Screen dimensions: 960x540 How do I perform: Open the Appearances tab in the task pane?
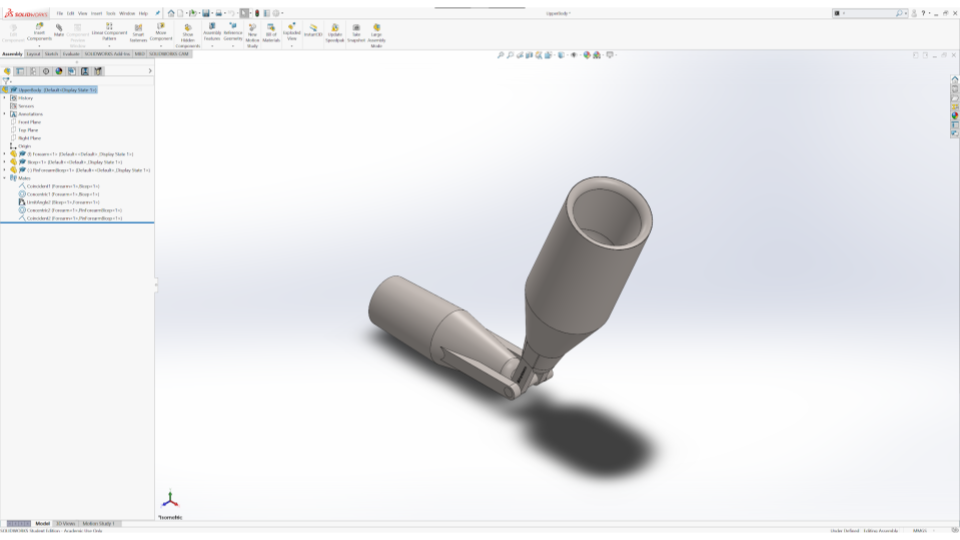click(x=955, y=115)
